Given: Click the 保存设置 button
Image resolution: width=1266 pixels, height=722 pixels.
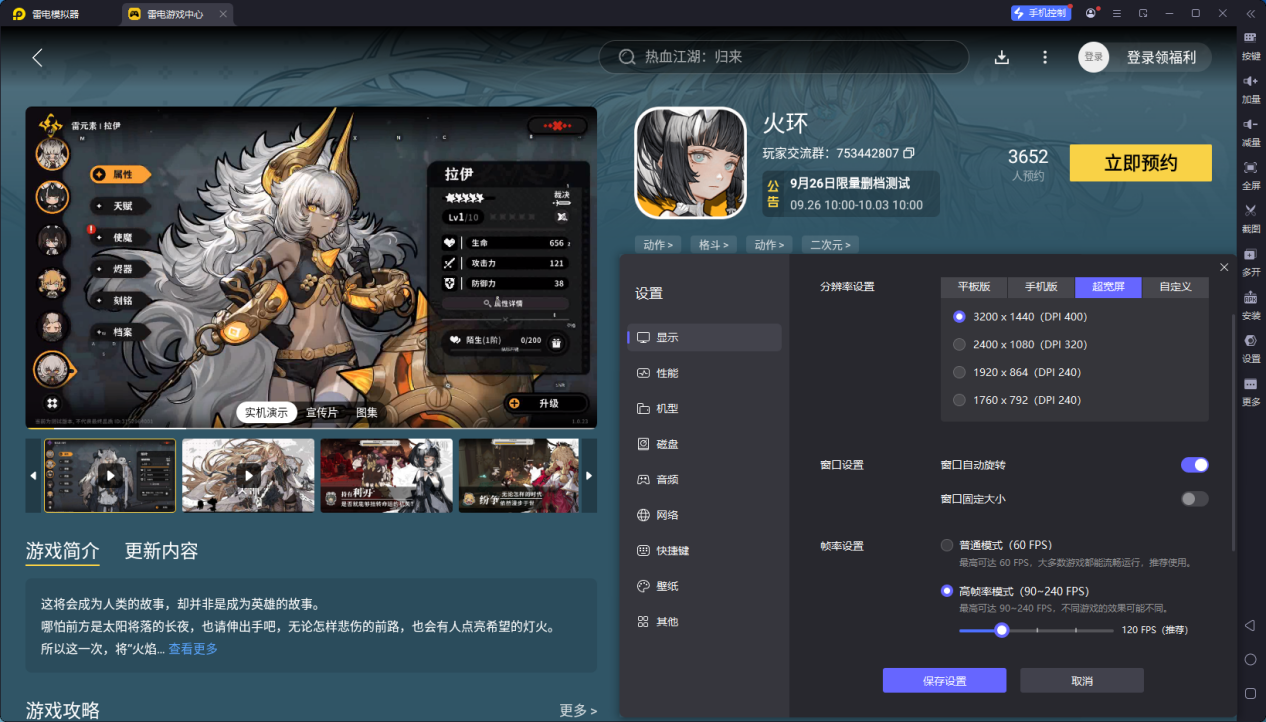Looking at the screenshot, I should tap(944, 681).
